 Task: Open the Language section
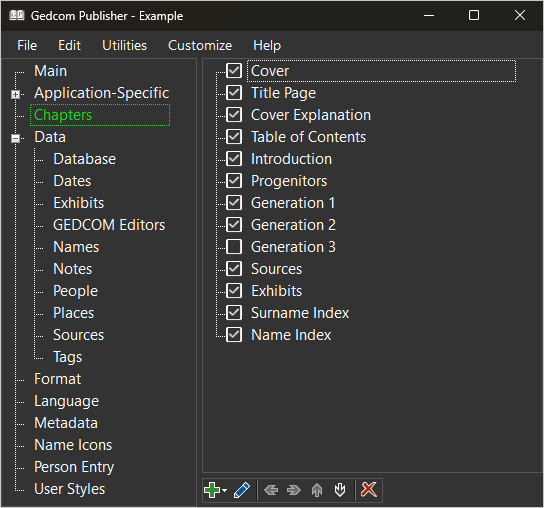66,401
